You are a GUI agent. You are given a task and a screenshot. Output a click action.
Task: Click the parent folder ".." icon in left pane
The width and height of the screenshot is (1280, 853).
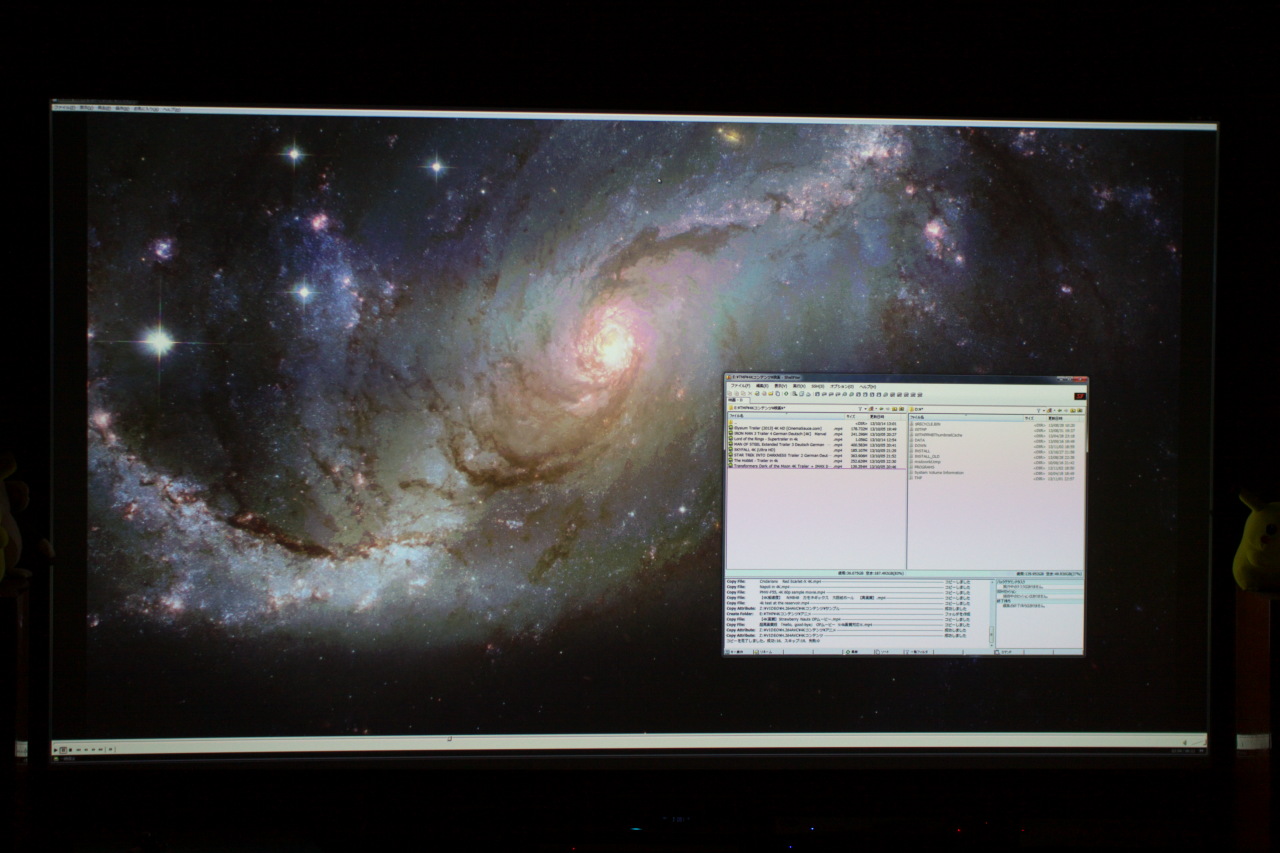point(730,421)
